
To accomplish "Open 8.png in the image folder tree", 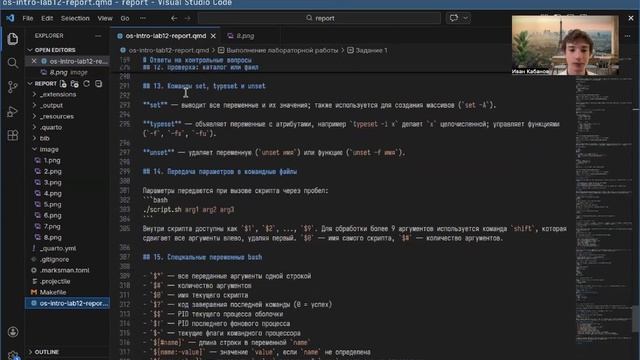I will (52, 238).
